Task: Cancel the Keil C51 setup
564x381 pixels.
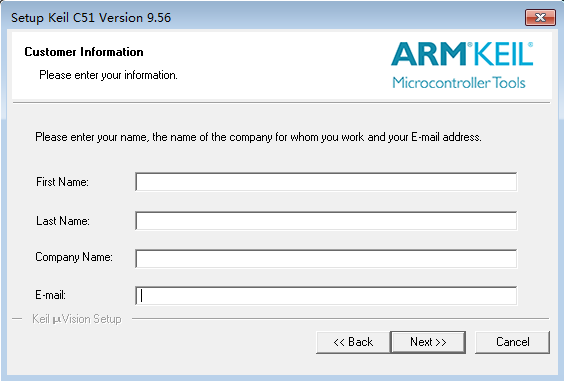Action: [x=513, y=342]
